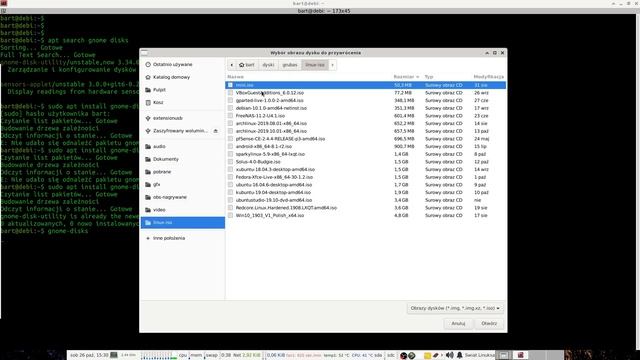
Task: Open the pobrane bookmark folder
Action: (x=182, y=172)
